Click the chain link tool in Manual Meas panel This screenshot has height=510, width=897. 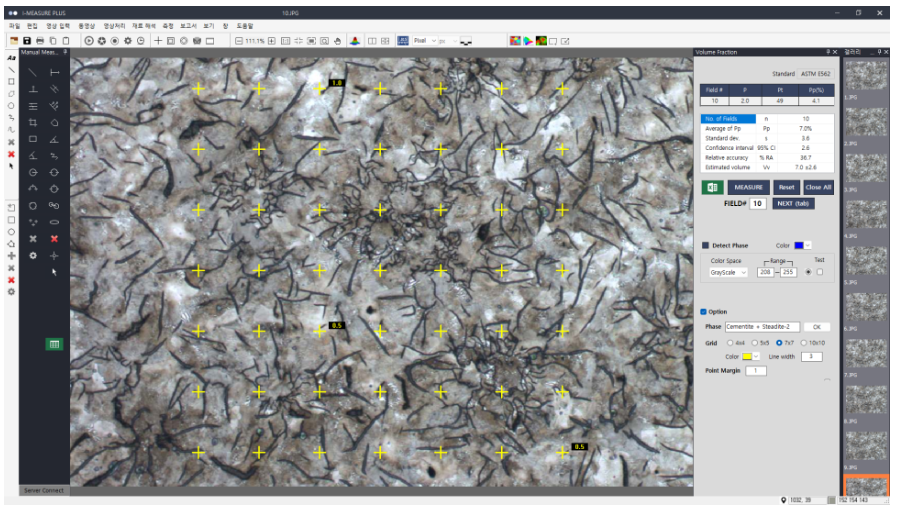(x=54, y=205)
